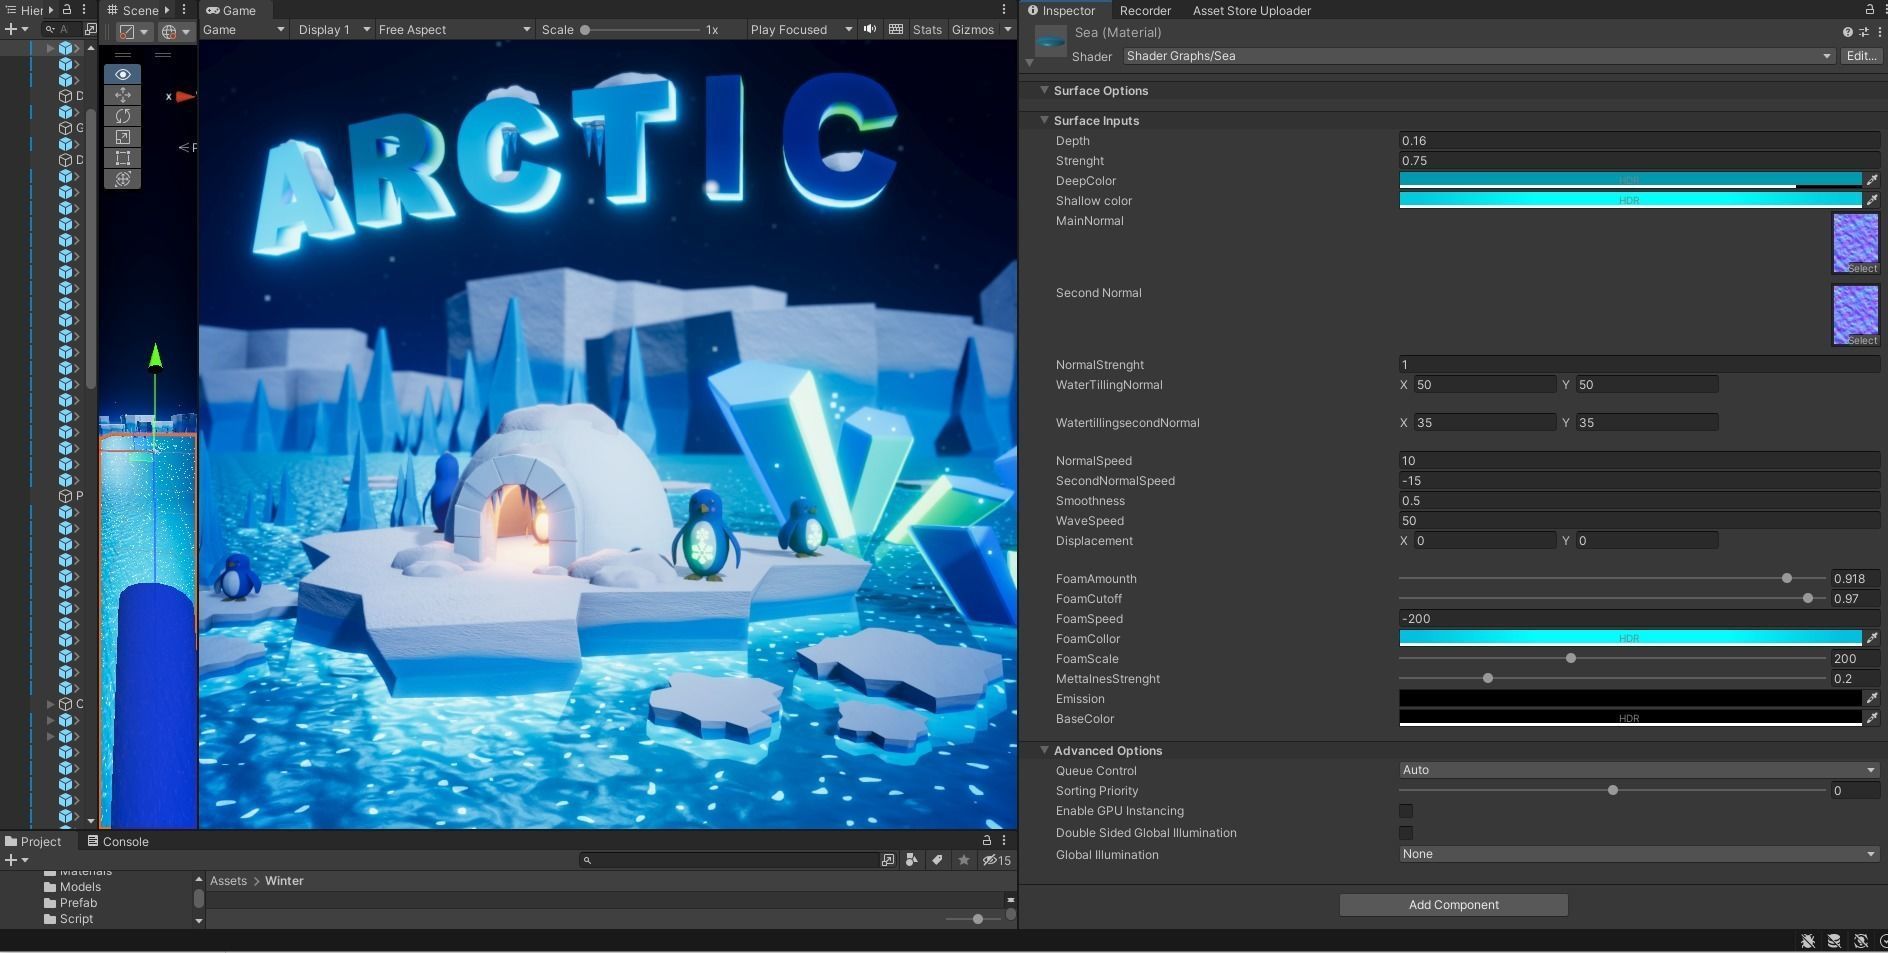Open Sea material preset icon
The image size is (1888, 953).
click(x=1863, y=32)
